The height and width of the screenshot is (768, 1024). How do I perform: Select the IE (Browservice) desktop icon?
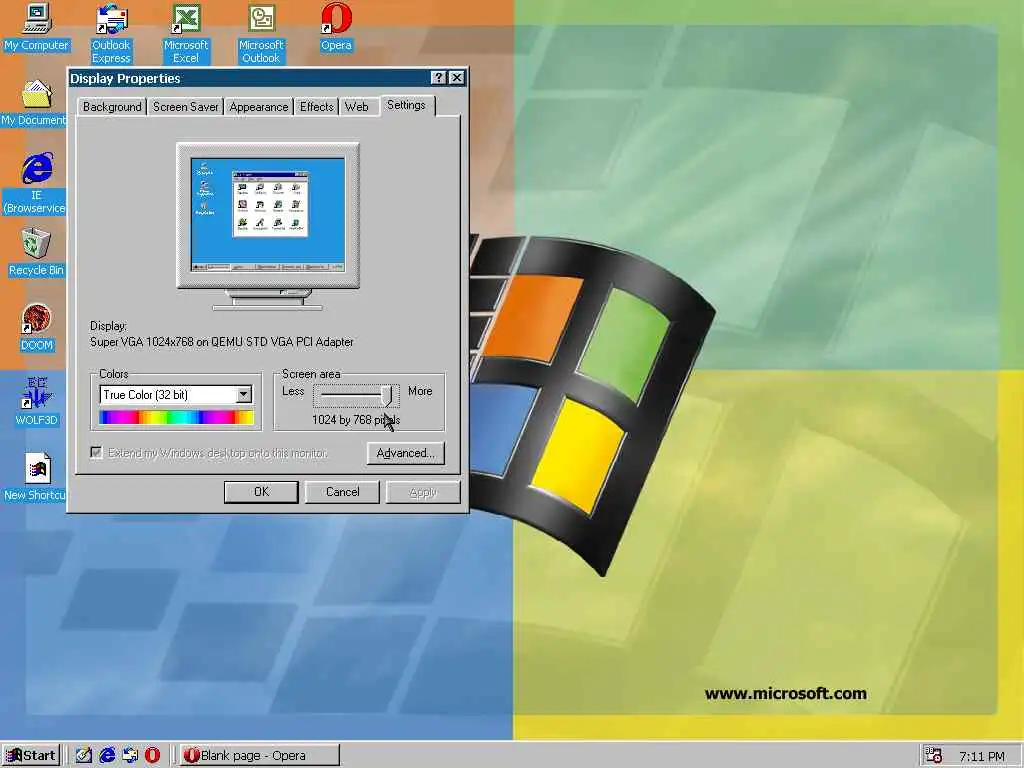click(x=36, y=184)
